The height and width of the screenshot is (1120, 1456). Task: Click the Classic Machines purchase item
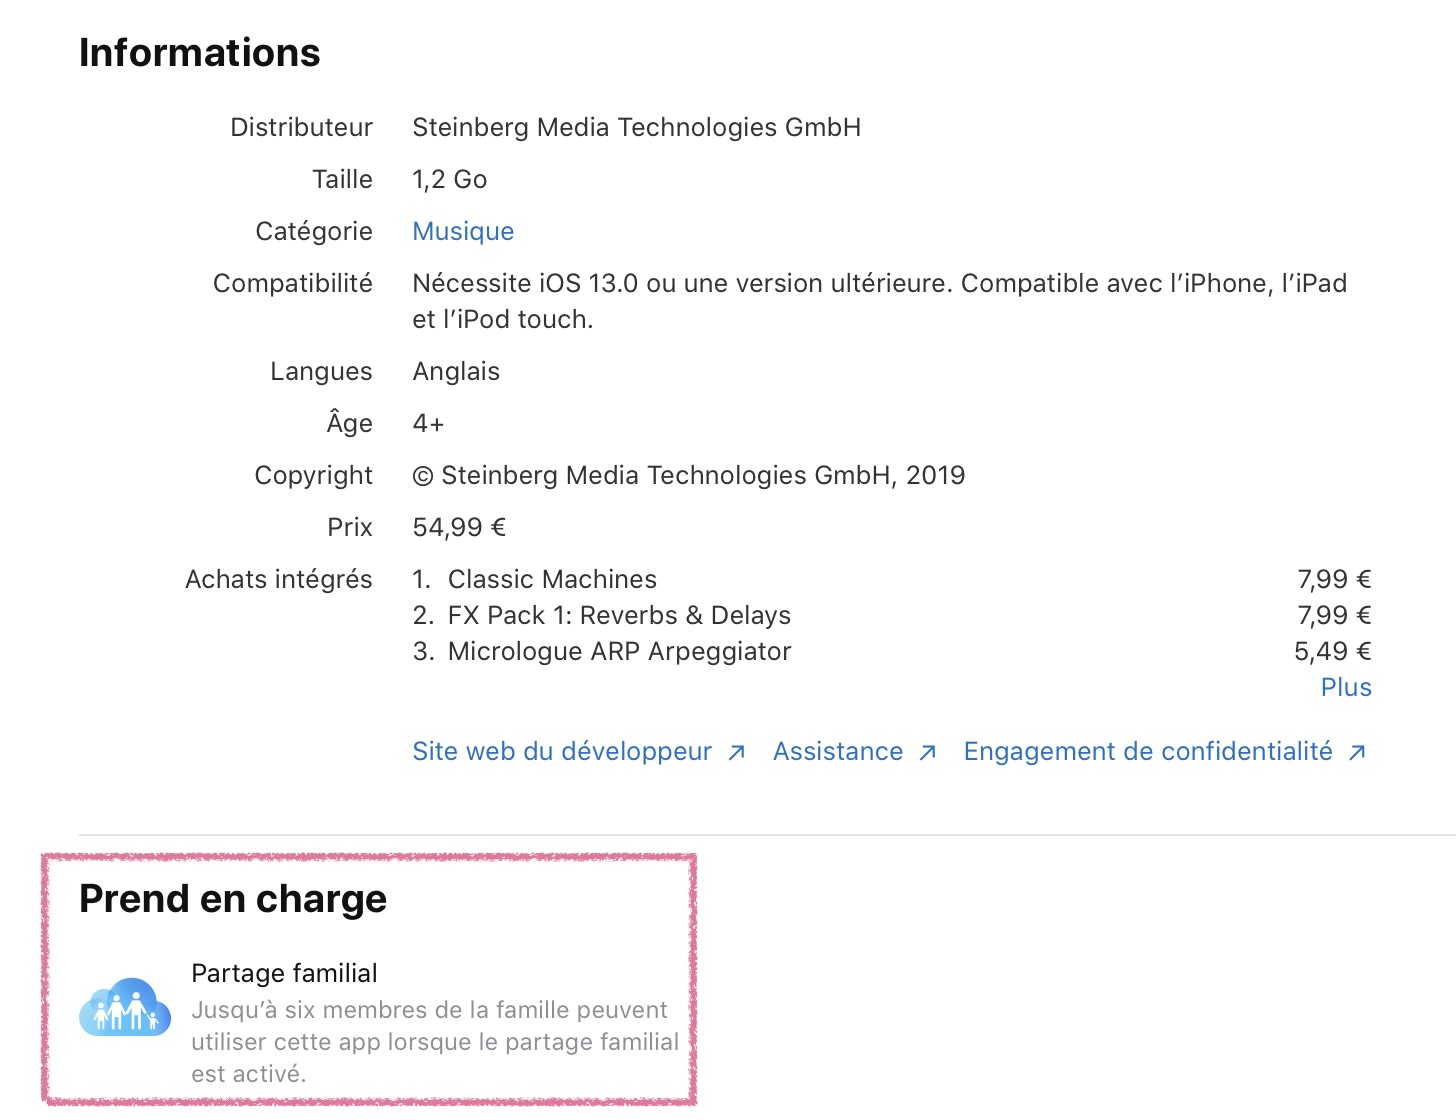tap(552, 579)
